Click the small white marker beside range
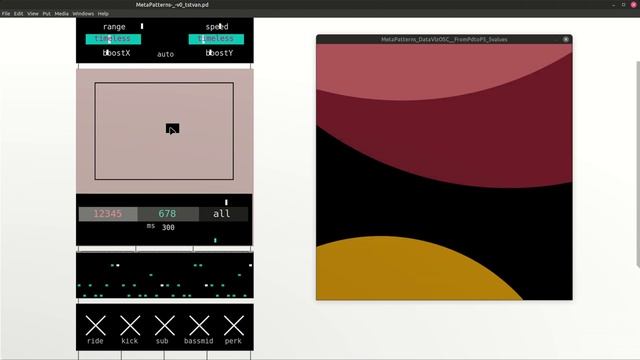 pos(142,26)
